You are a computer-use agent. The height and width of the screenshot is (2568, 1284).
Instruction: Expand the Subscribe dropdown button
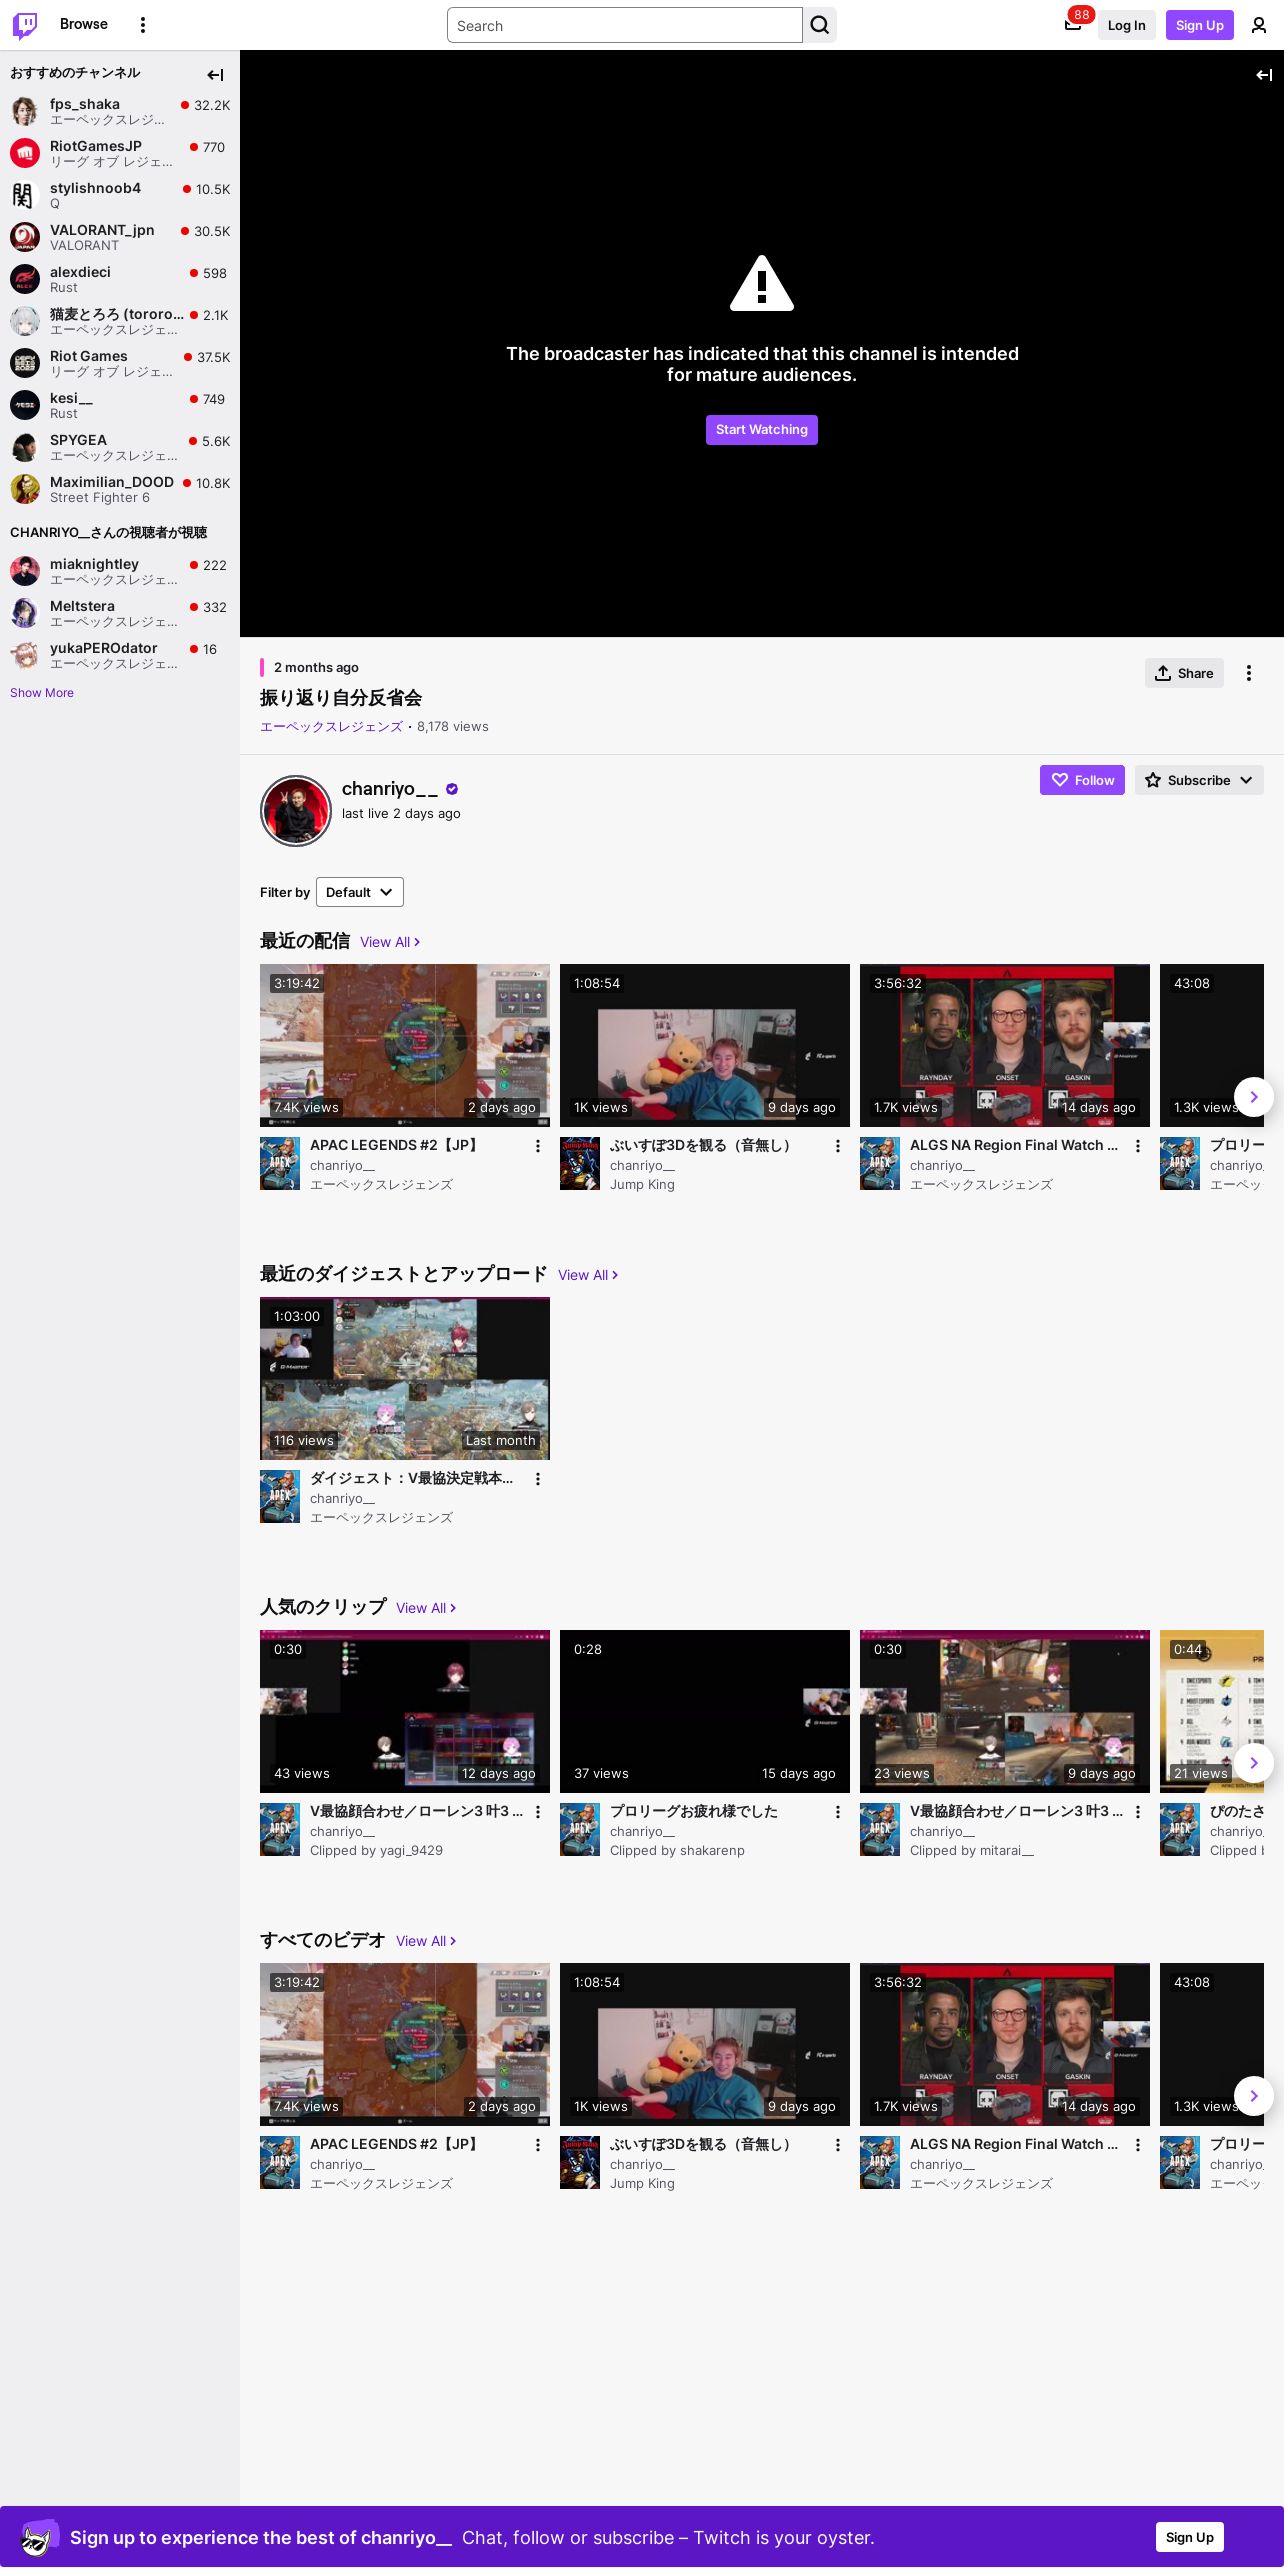point(1199,780)
